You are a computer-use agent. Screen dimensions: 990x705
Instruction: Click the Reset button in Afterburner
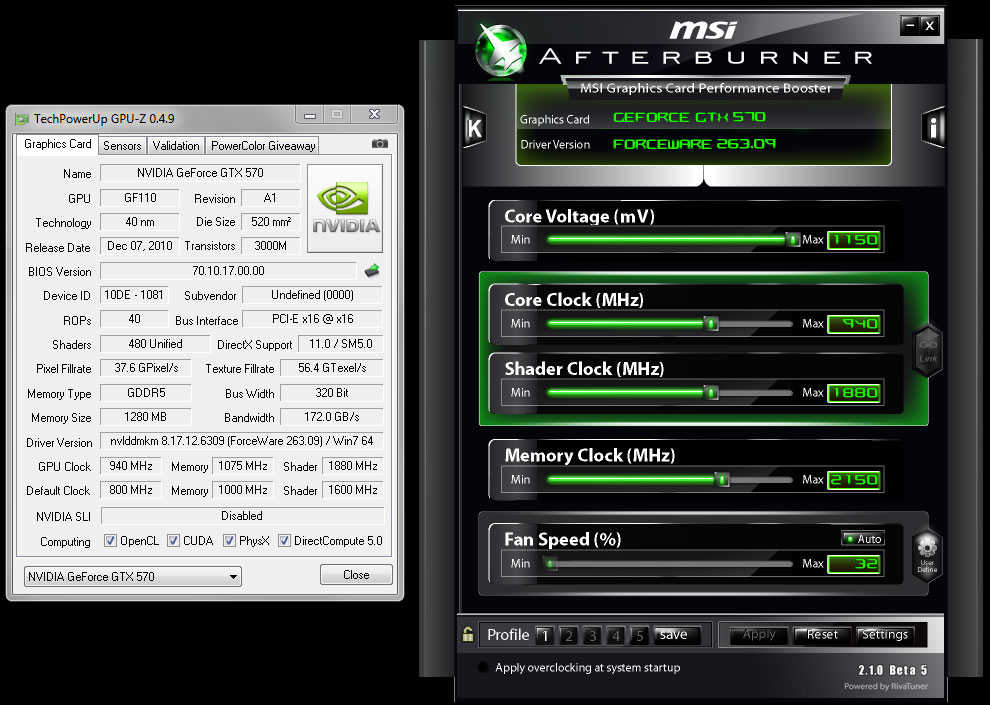(x=821, y=635)
